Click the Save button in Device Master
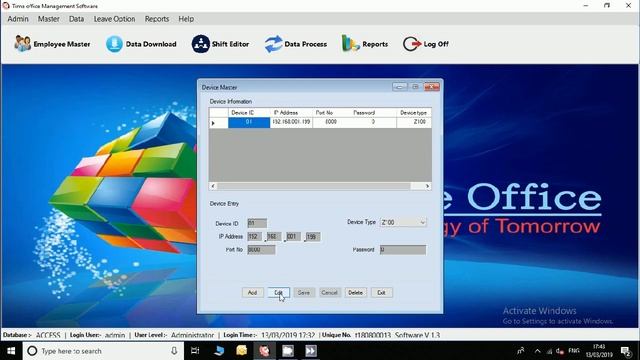 pos(304,293)
